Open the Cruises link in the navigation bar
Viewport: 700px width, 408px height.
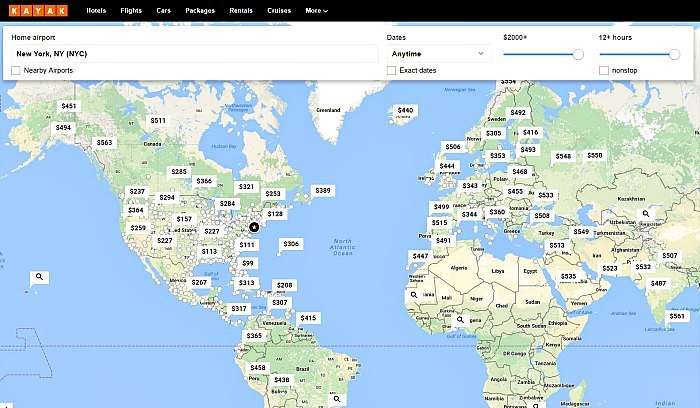tap(279, 10)
